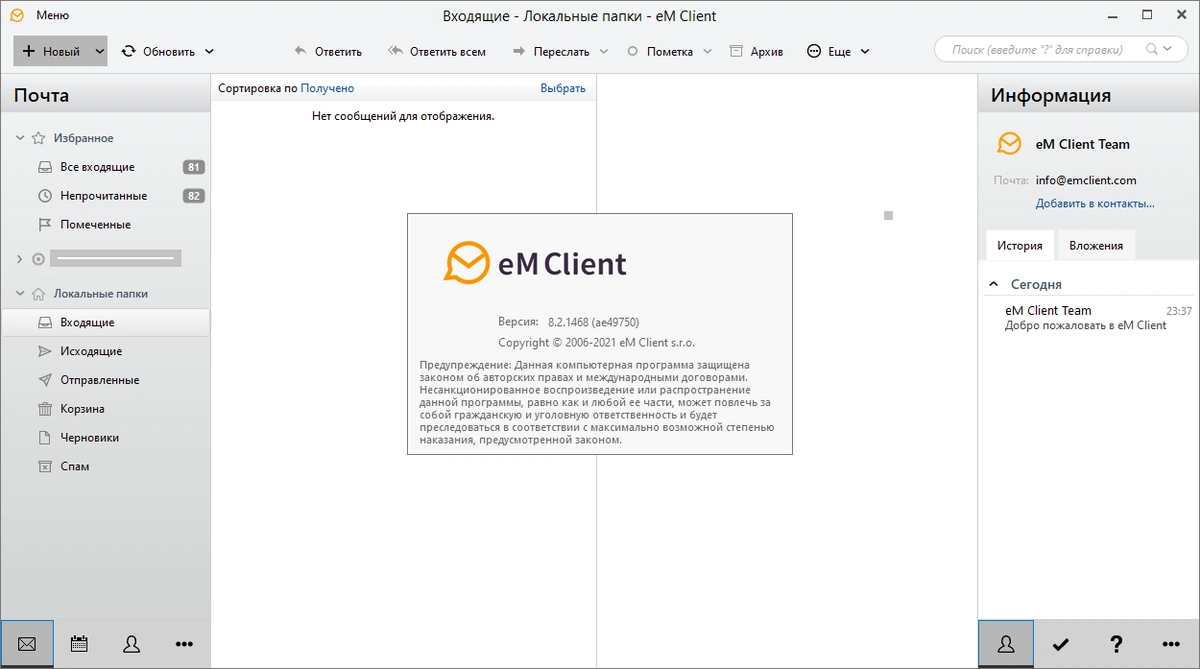
Task: Collapse the Локальные папки section
Action: (x=20, y=294)
